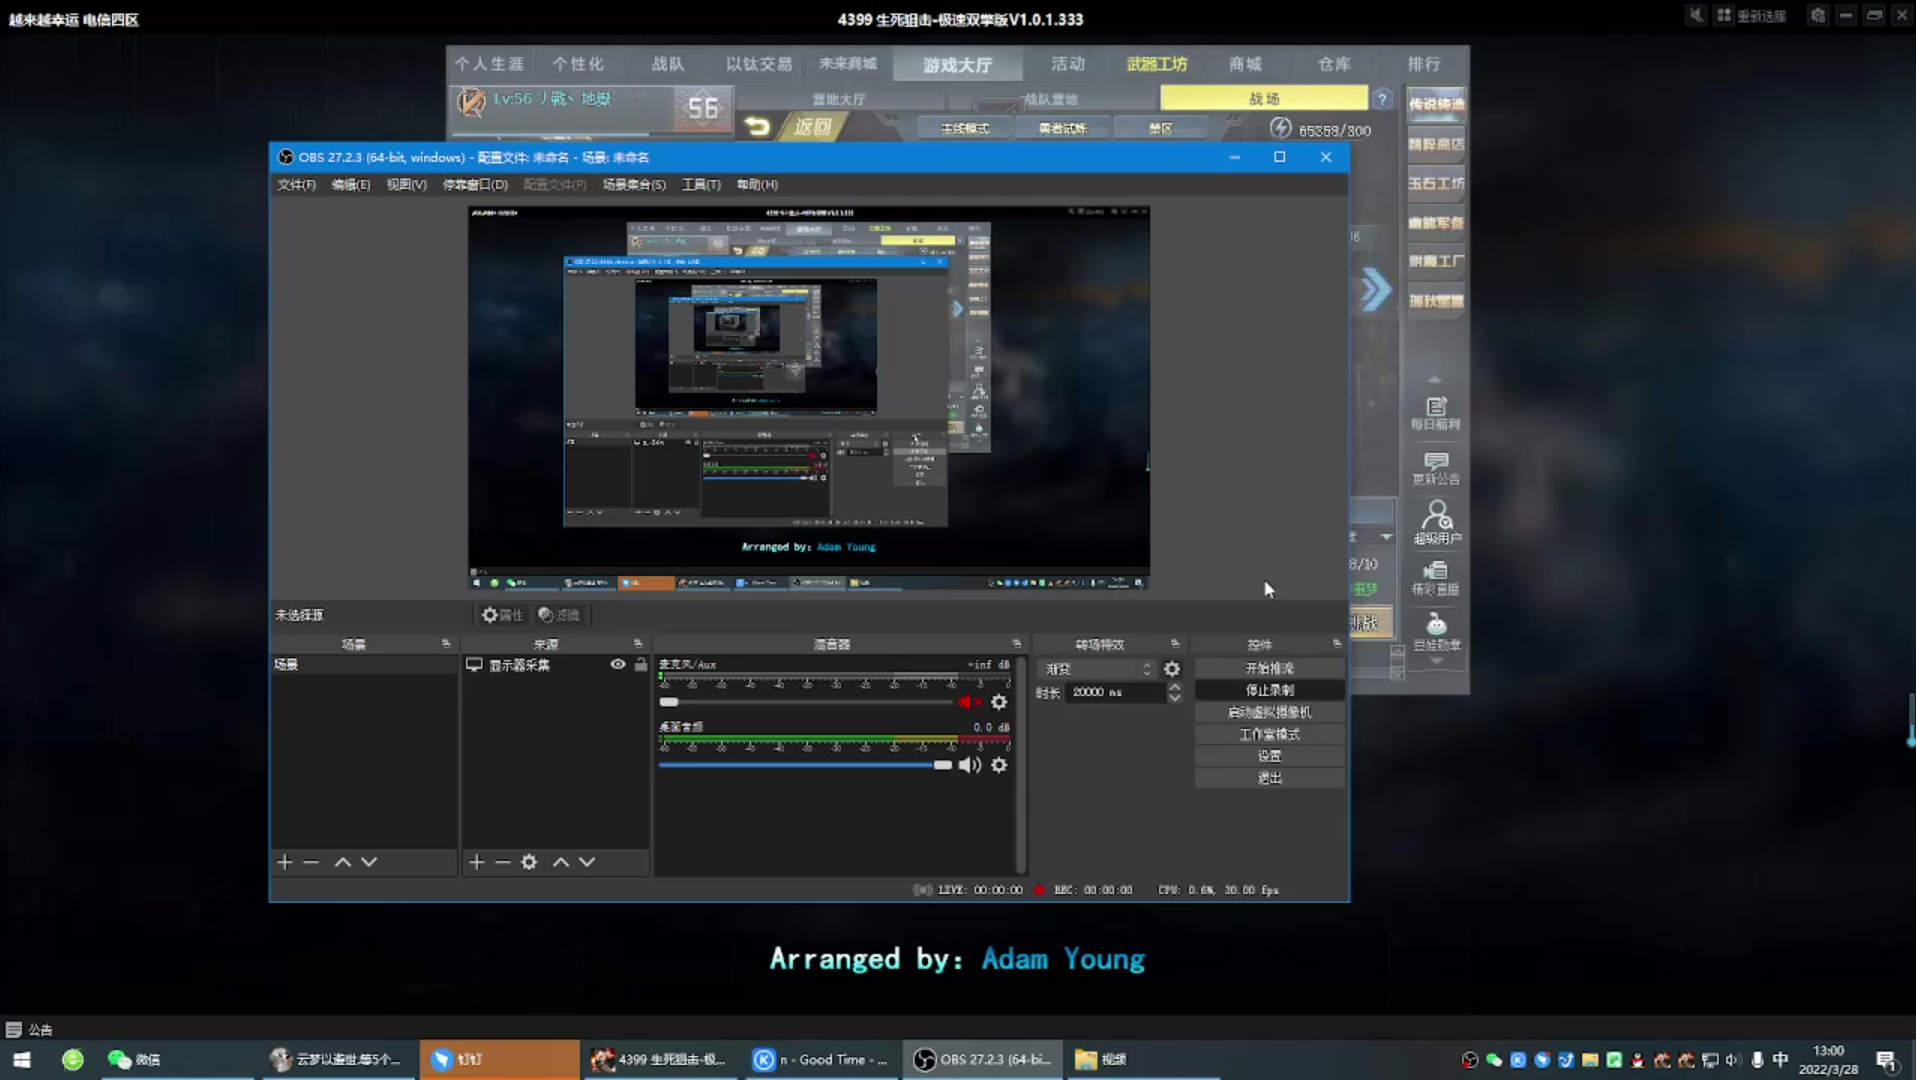
Task: Open the 停靠窗口(D) menu in OBS
Action: pos(475,185)
